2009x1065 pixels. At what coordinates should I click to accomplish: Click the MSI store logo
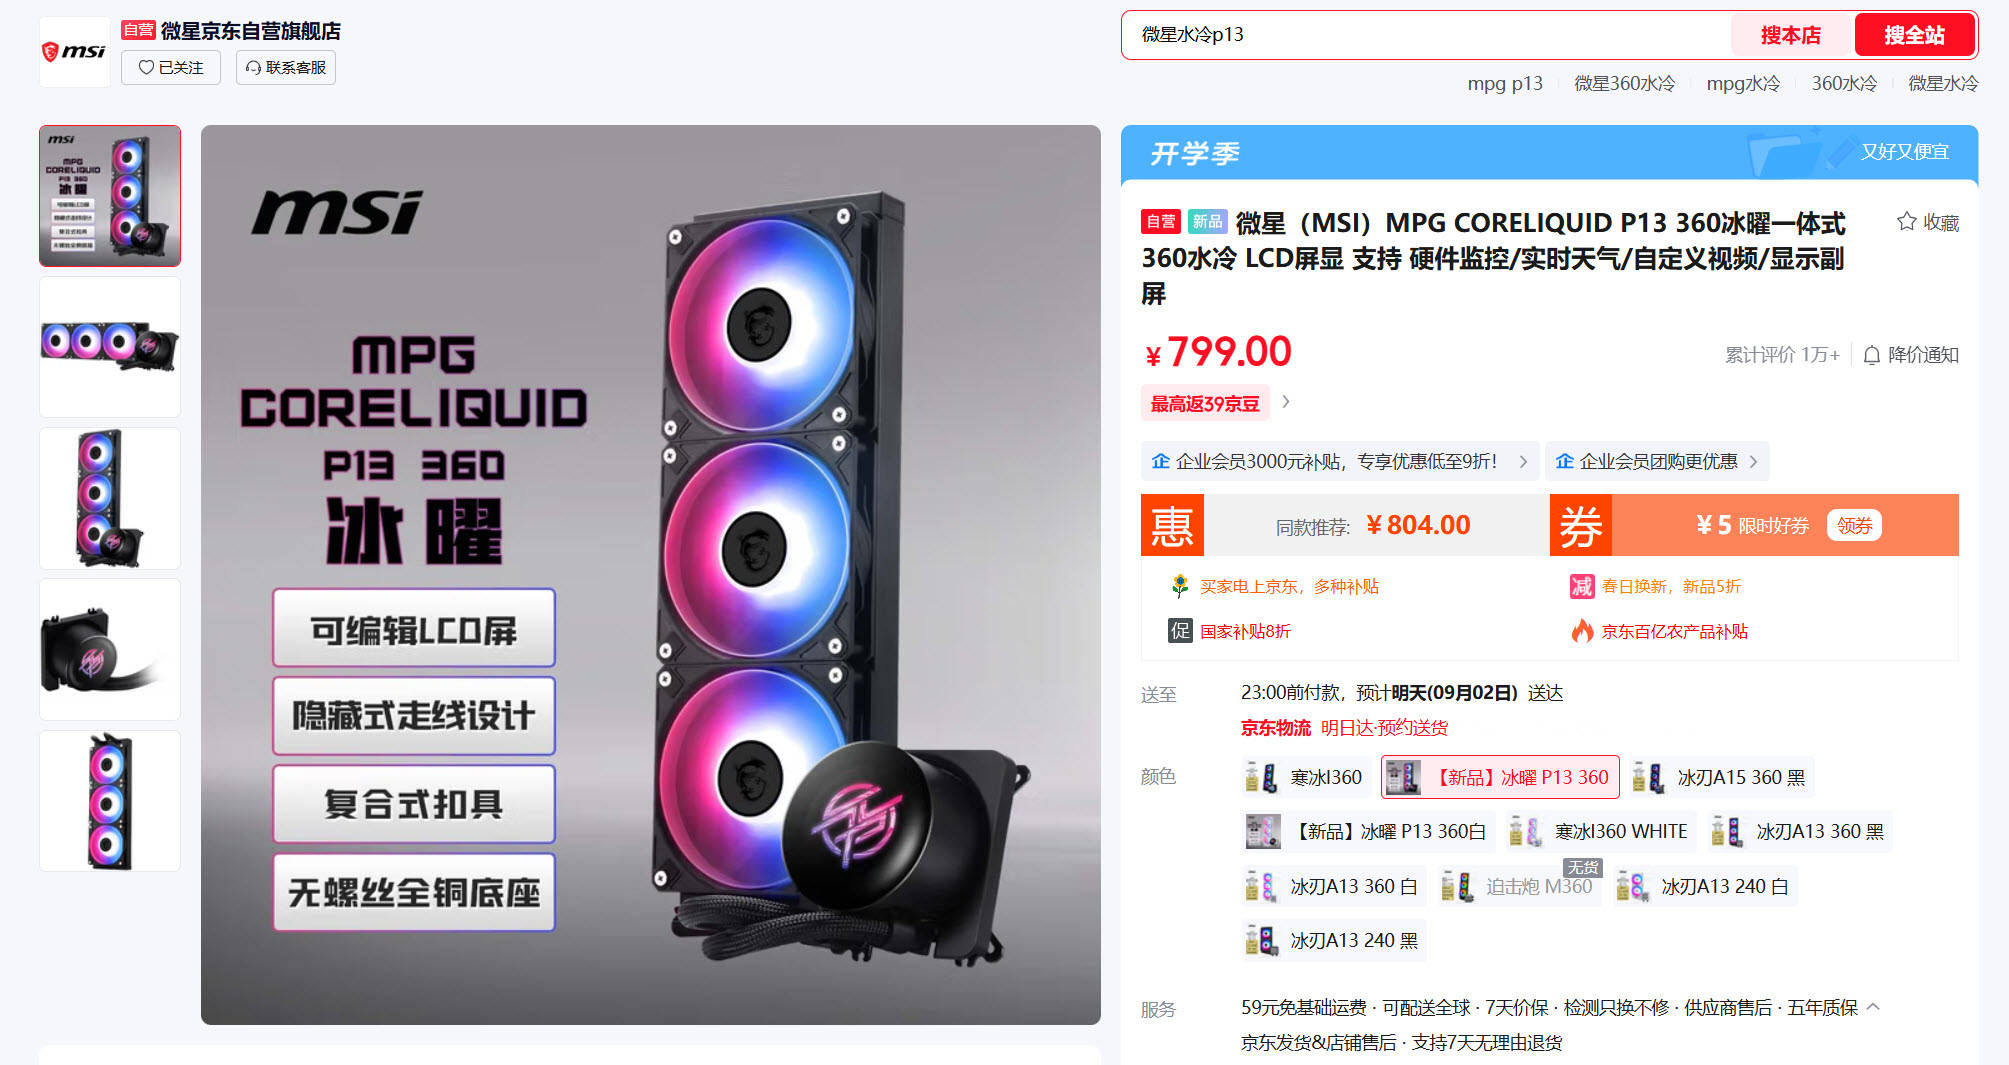[74, 51]
